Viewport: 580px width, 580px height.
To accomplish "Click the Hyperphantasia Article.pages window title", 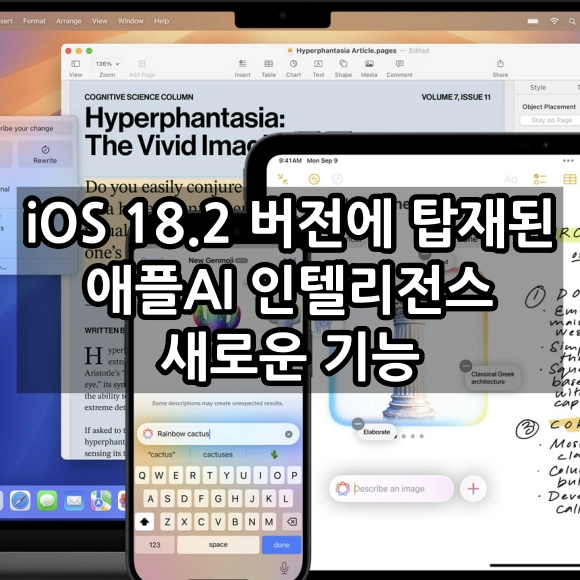I will [x=346, y=51].
